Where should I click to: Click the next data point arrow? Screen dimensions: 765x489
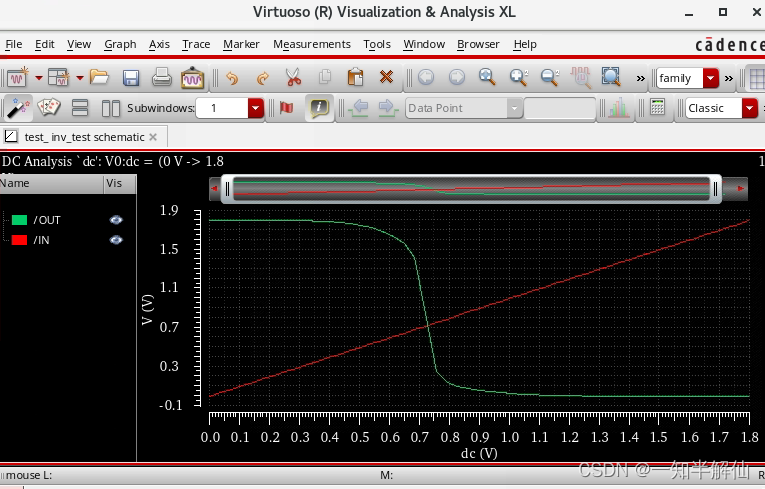388,107
